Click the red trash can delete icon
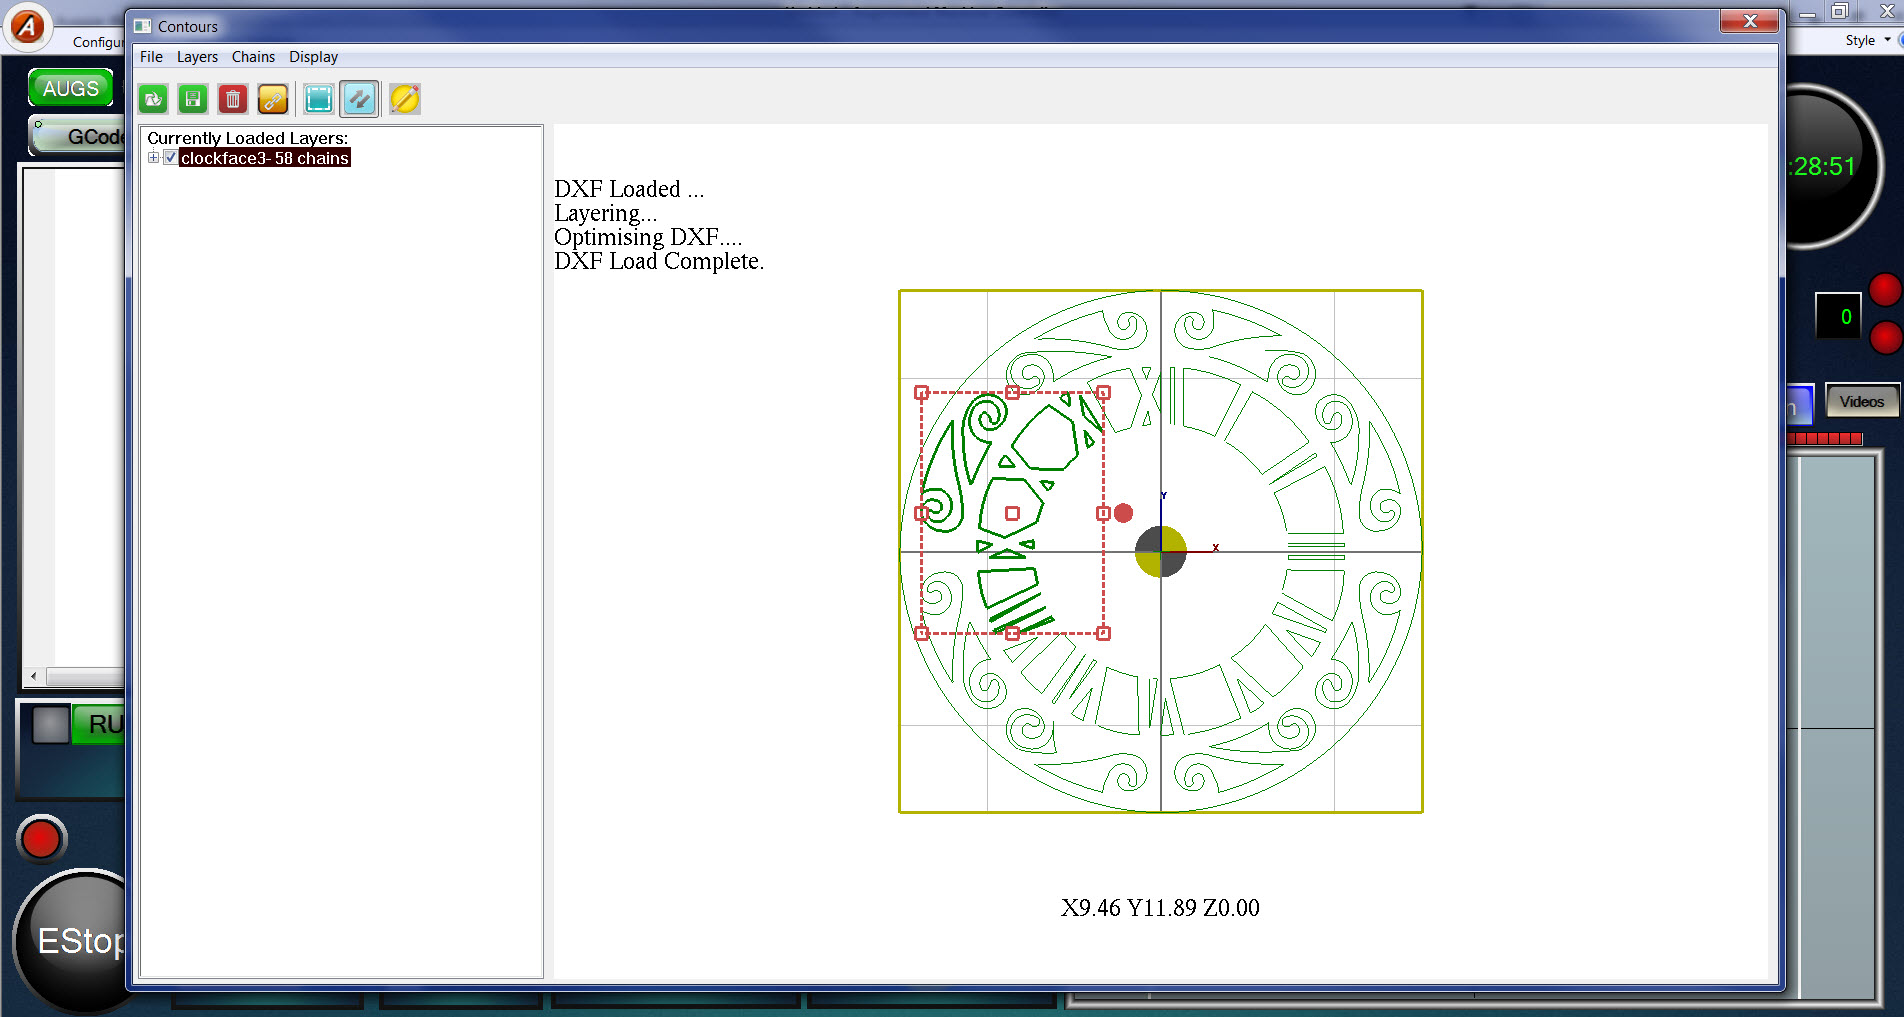 [233, 99]
